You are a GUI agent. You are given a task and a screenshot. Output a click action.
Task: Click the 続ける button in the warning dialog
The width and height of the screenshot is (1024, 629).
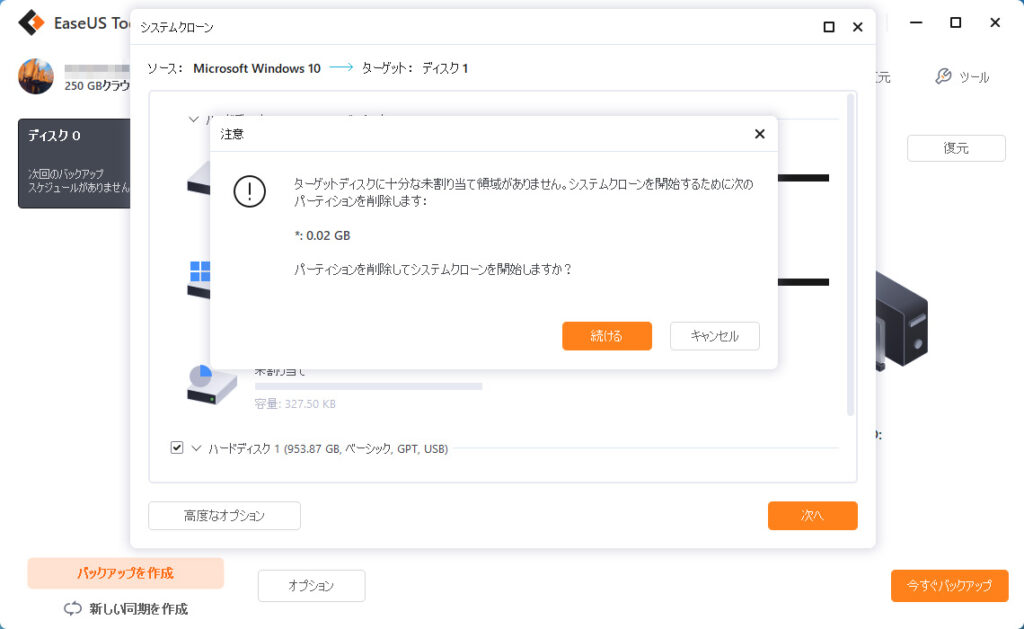(607, 336)
